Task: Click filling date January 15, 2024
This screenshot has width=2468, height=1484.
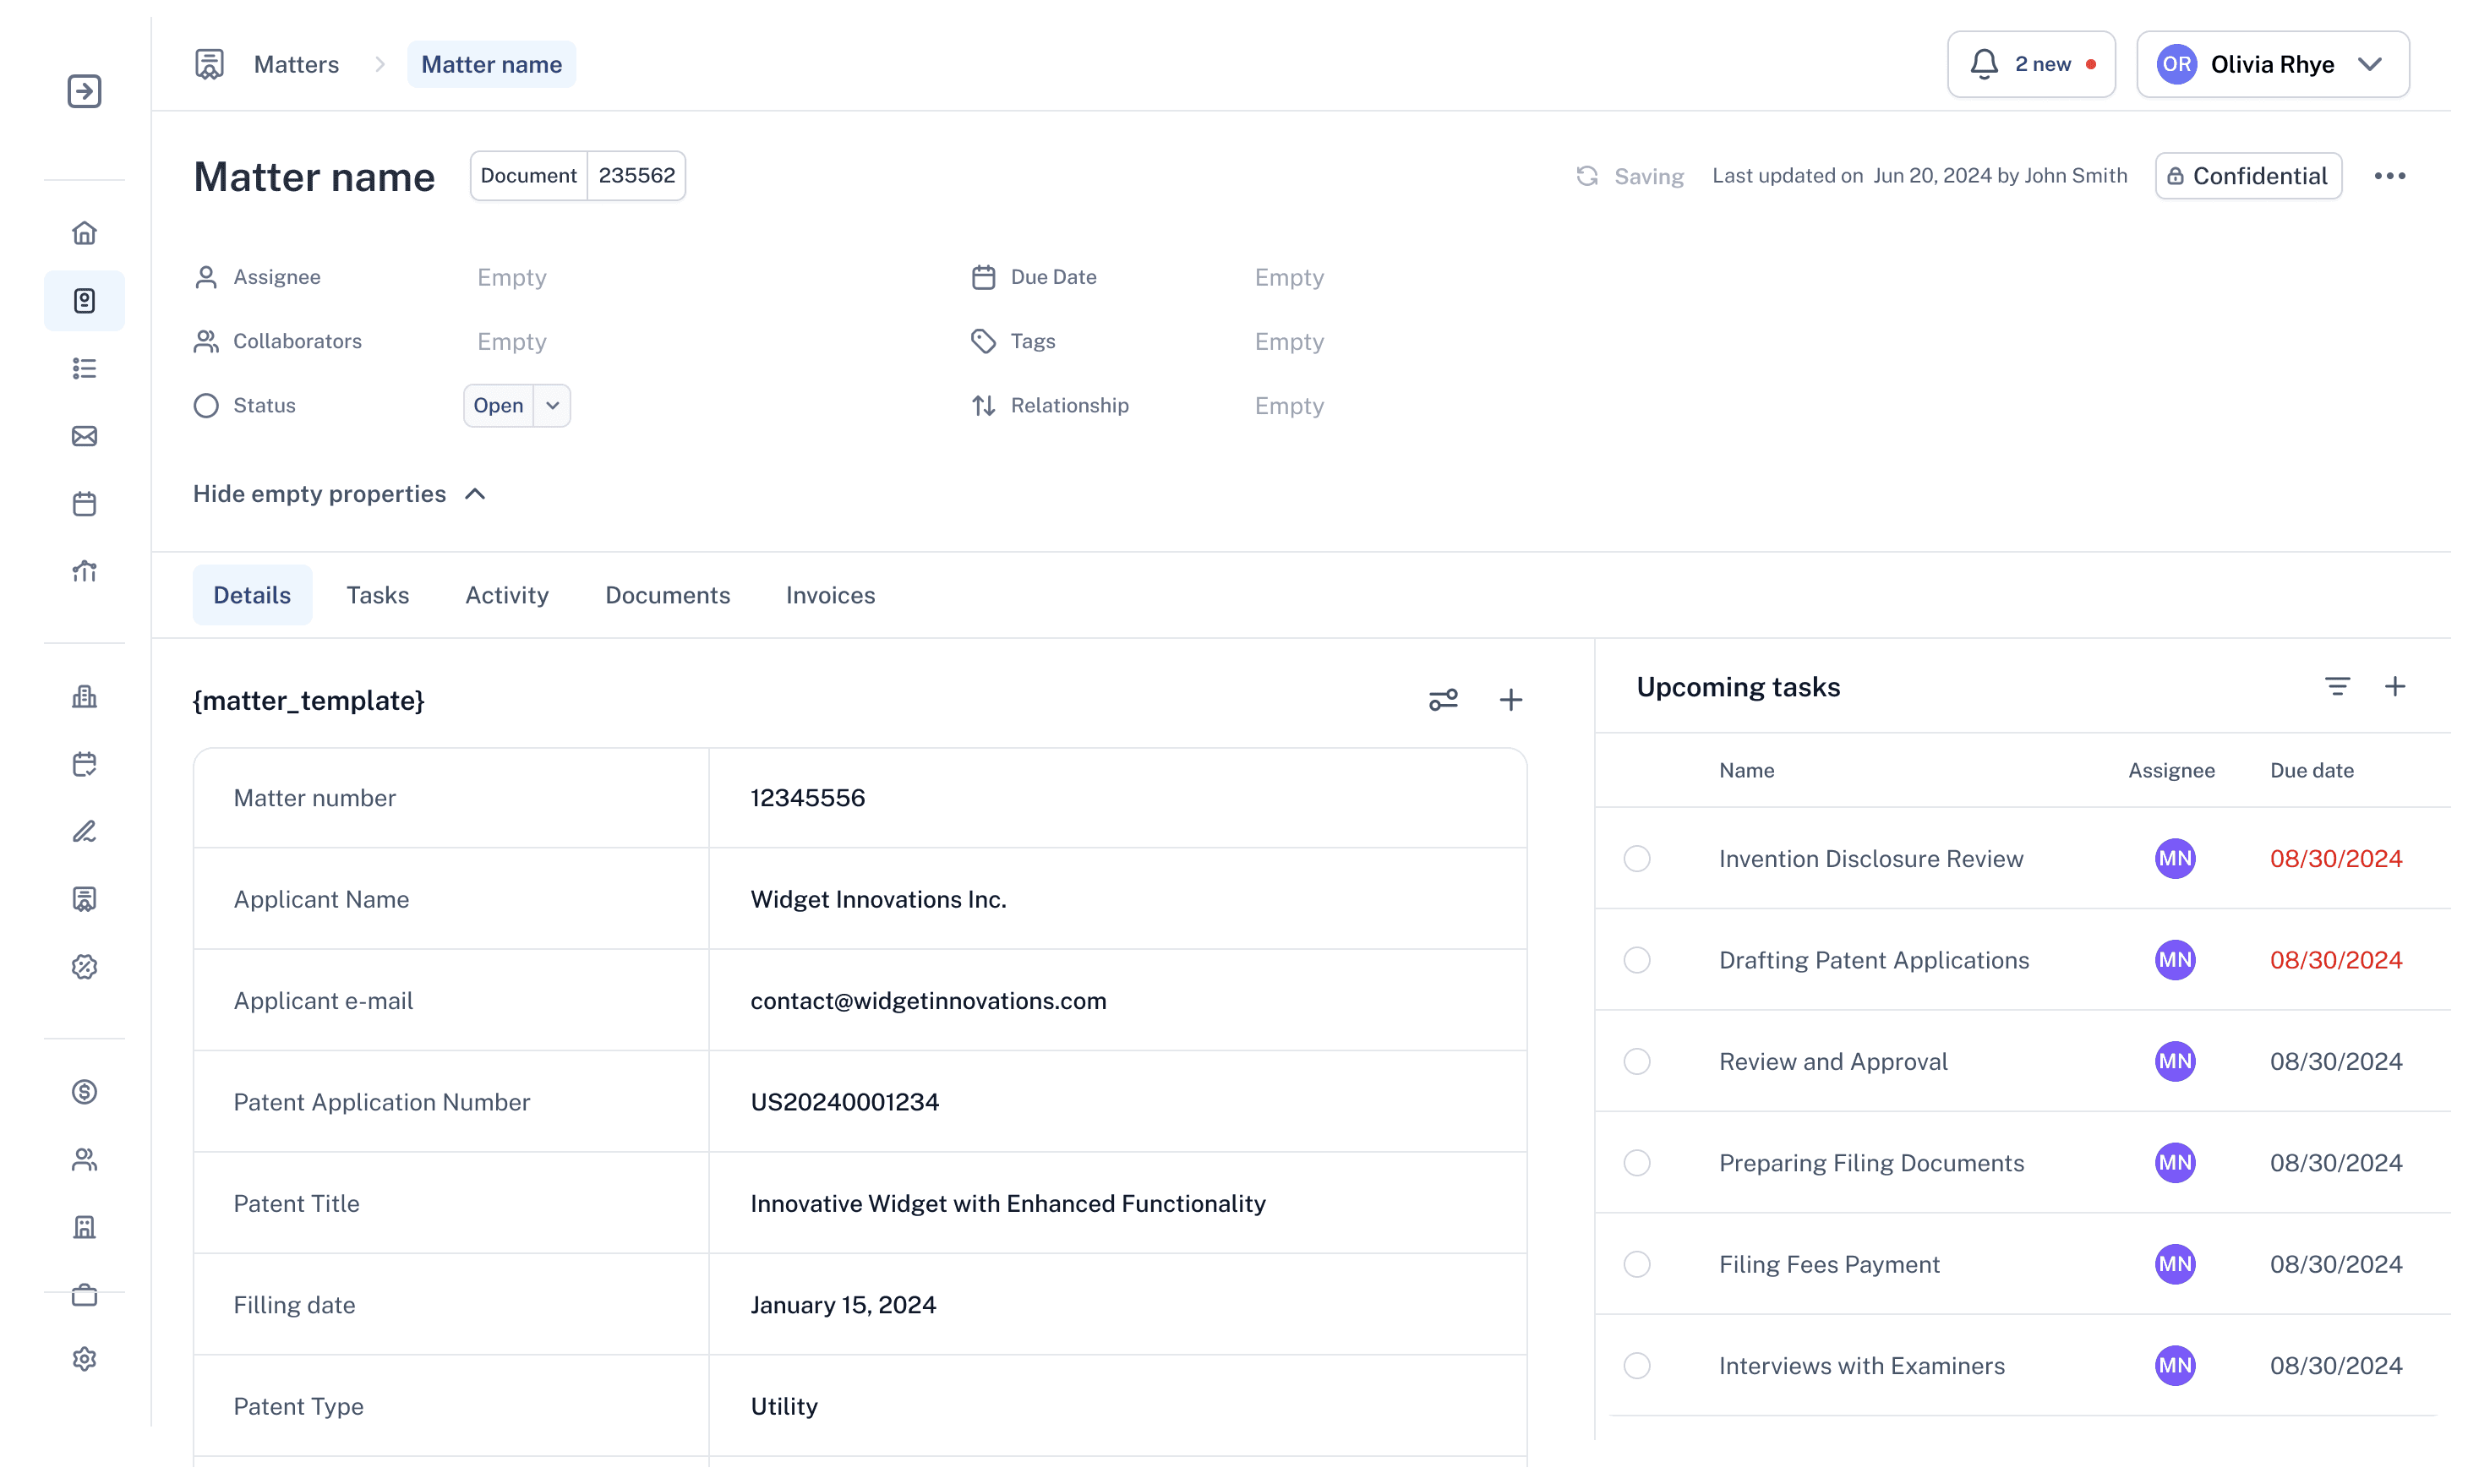Action: 843,1305
